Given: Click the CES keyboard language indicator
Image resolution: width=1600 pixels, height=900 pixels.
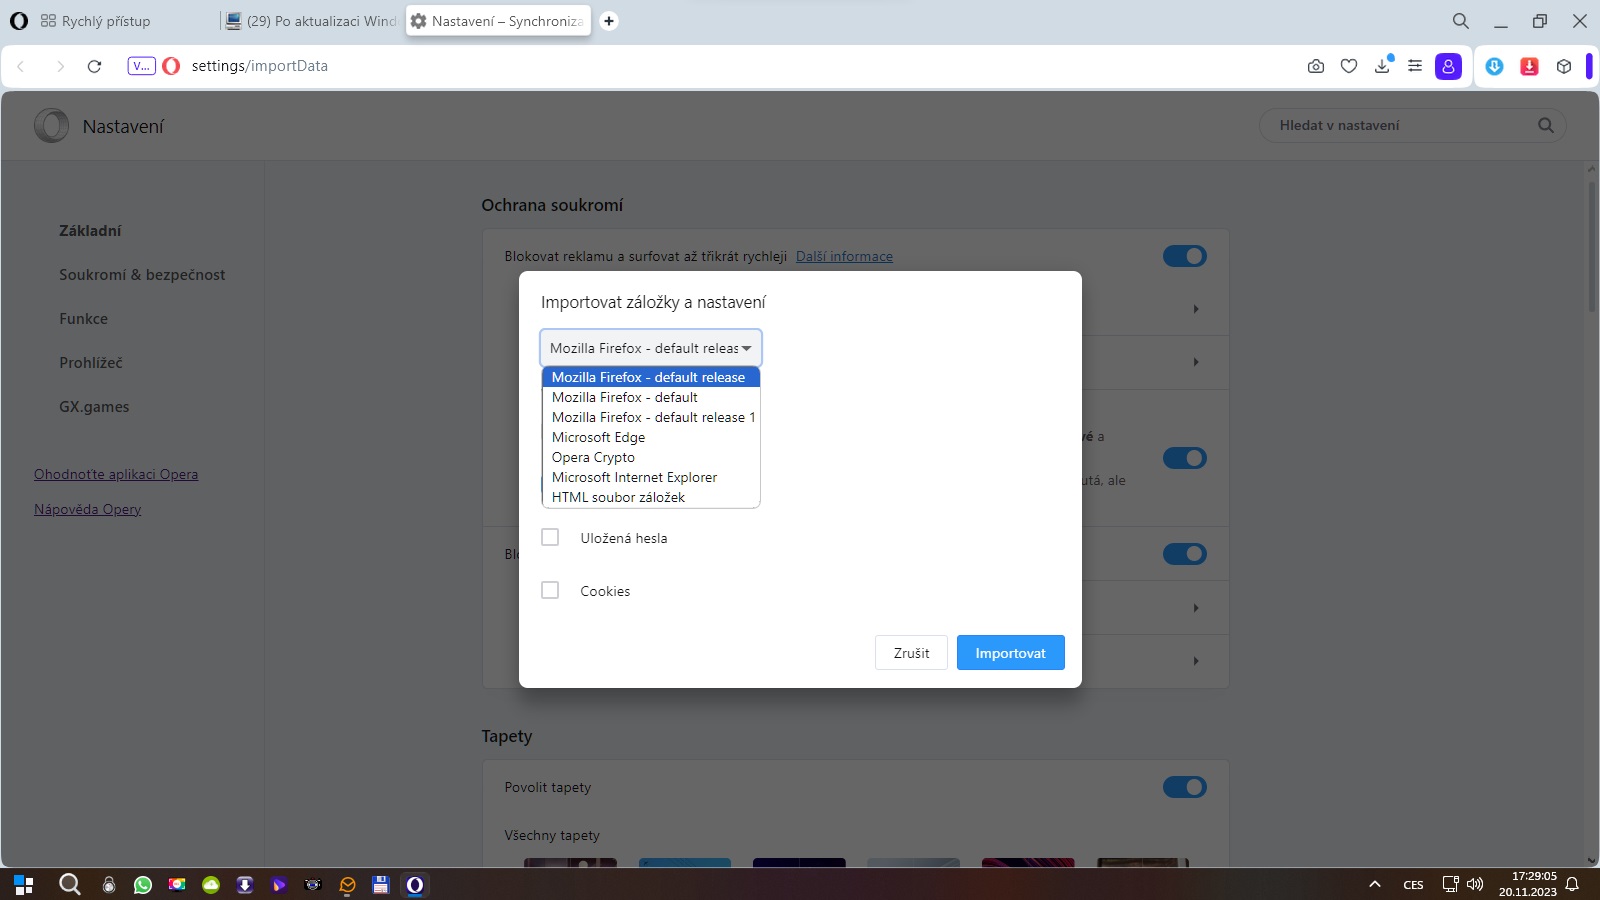Looking at the screenshot, I should [1414, 884].
